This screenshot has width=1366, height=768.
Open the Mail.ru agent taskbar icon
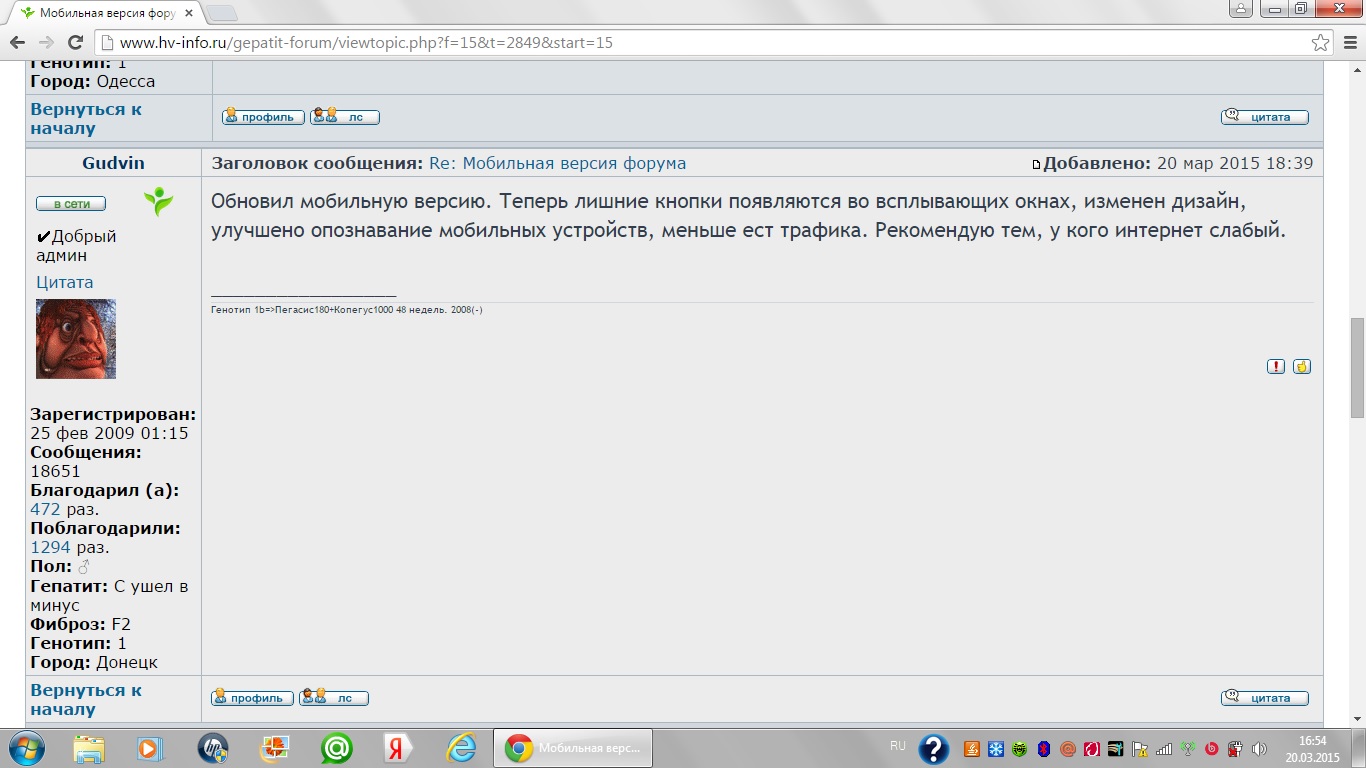[x=336, y=748]
